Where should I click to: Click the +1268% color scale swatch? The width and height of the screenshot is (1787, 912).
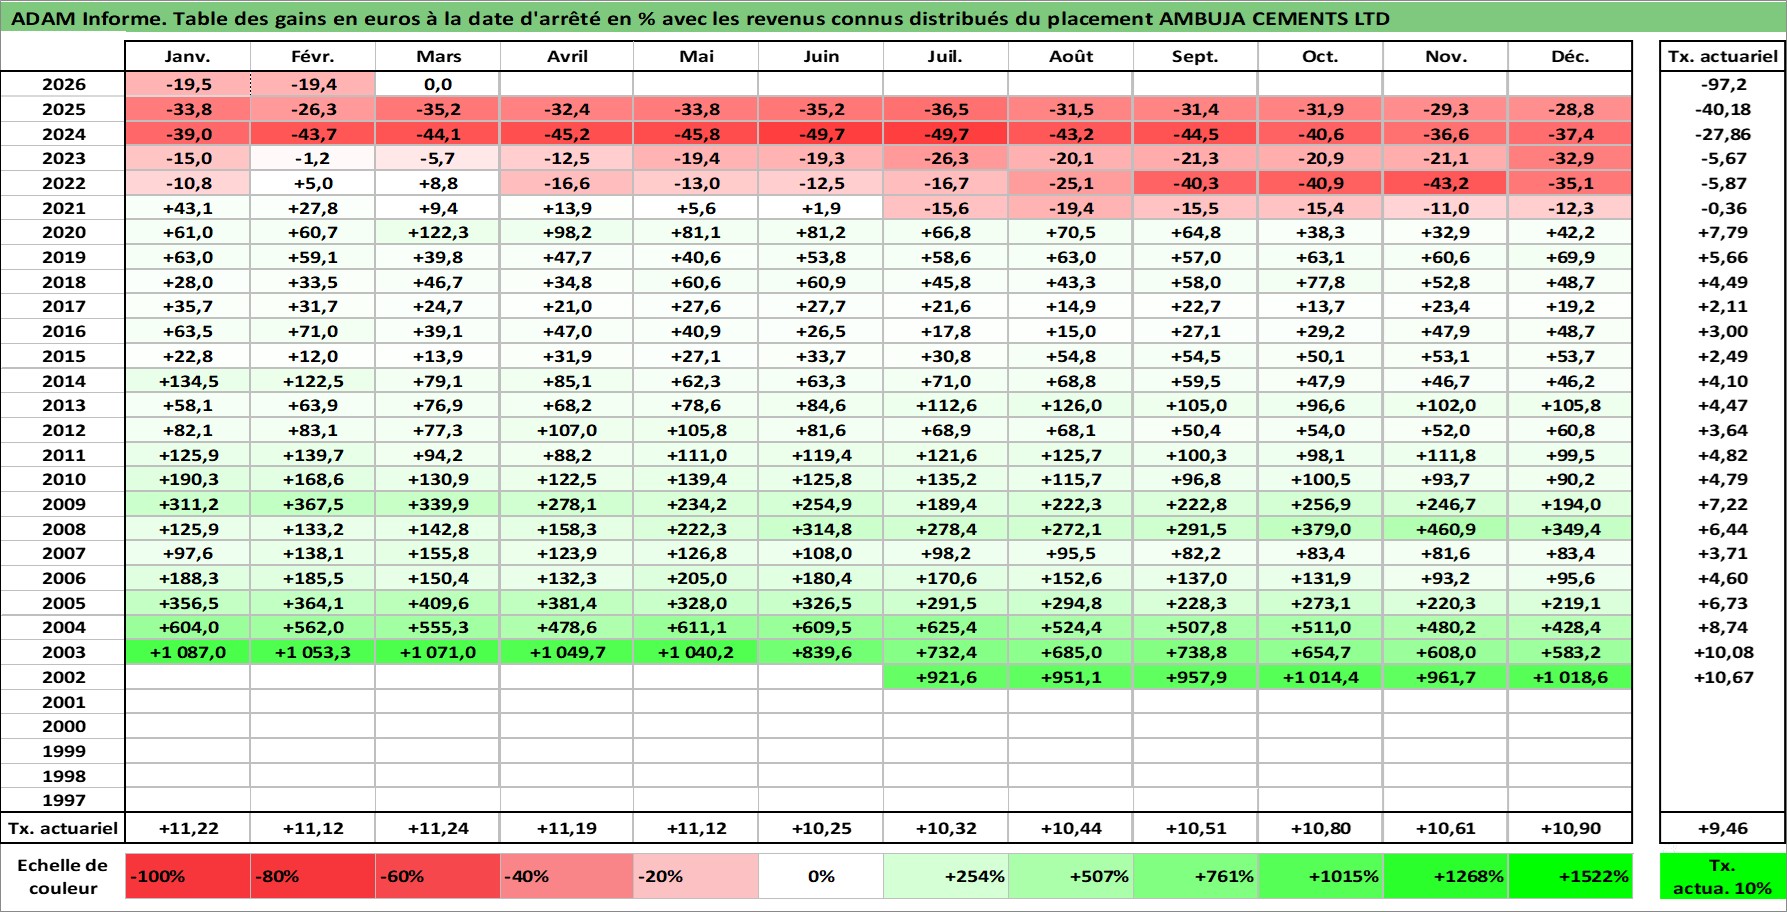coord(1445,876)
